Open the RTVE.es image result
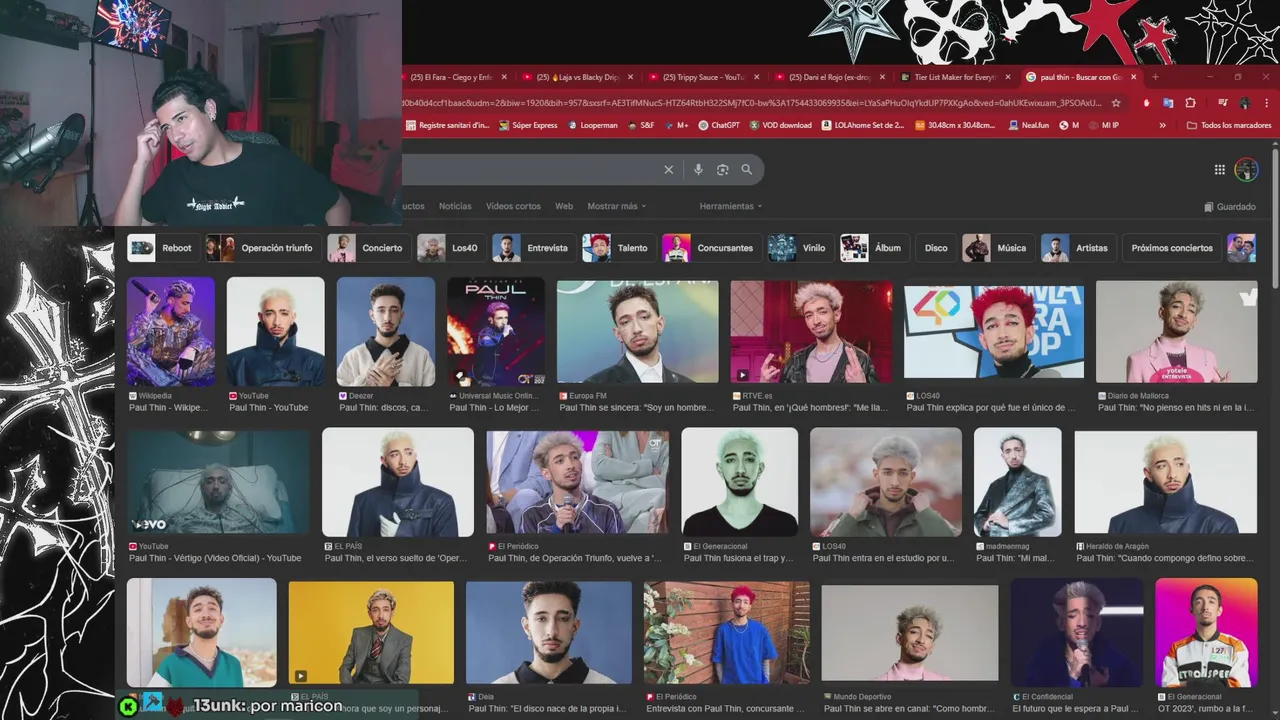 811,332
